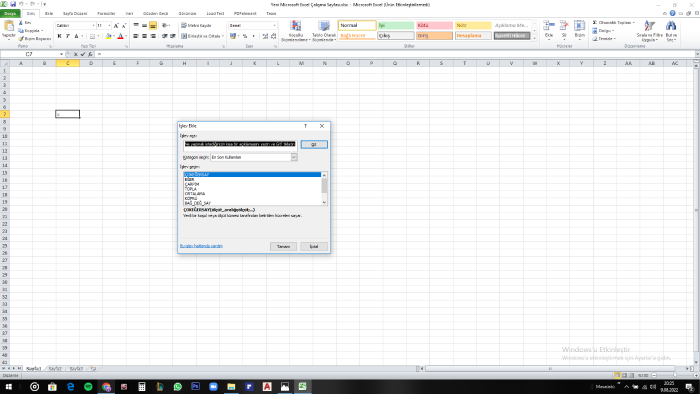Open the Kategori seçin combo box

[x=254, y=157]
